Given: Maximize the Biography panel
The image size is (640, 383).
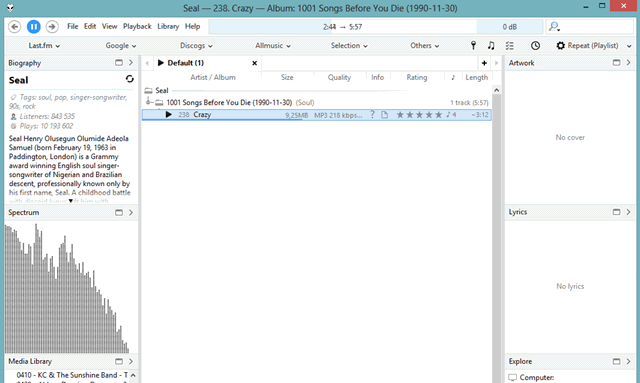Looking at the screenshot, I should pyautogui.click(x=119, y=63).
